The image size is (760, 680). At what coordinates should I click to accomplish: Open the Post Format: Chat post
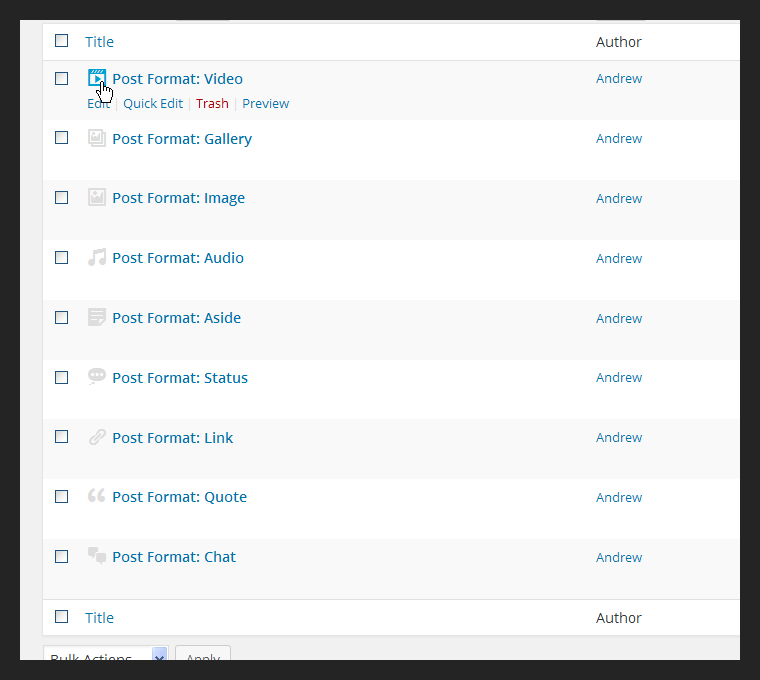[x=174, y=557]
